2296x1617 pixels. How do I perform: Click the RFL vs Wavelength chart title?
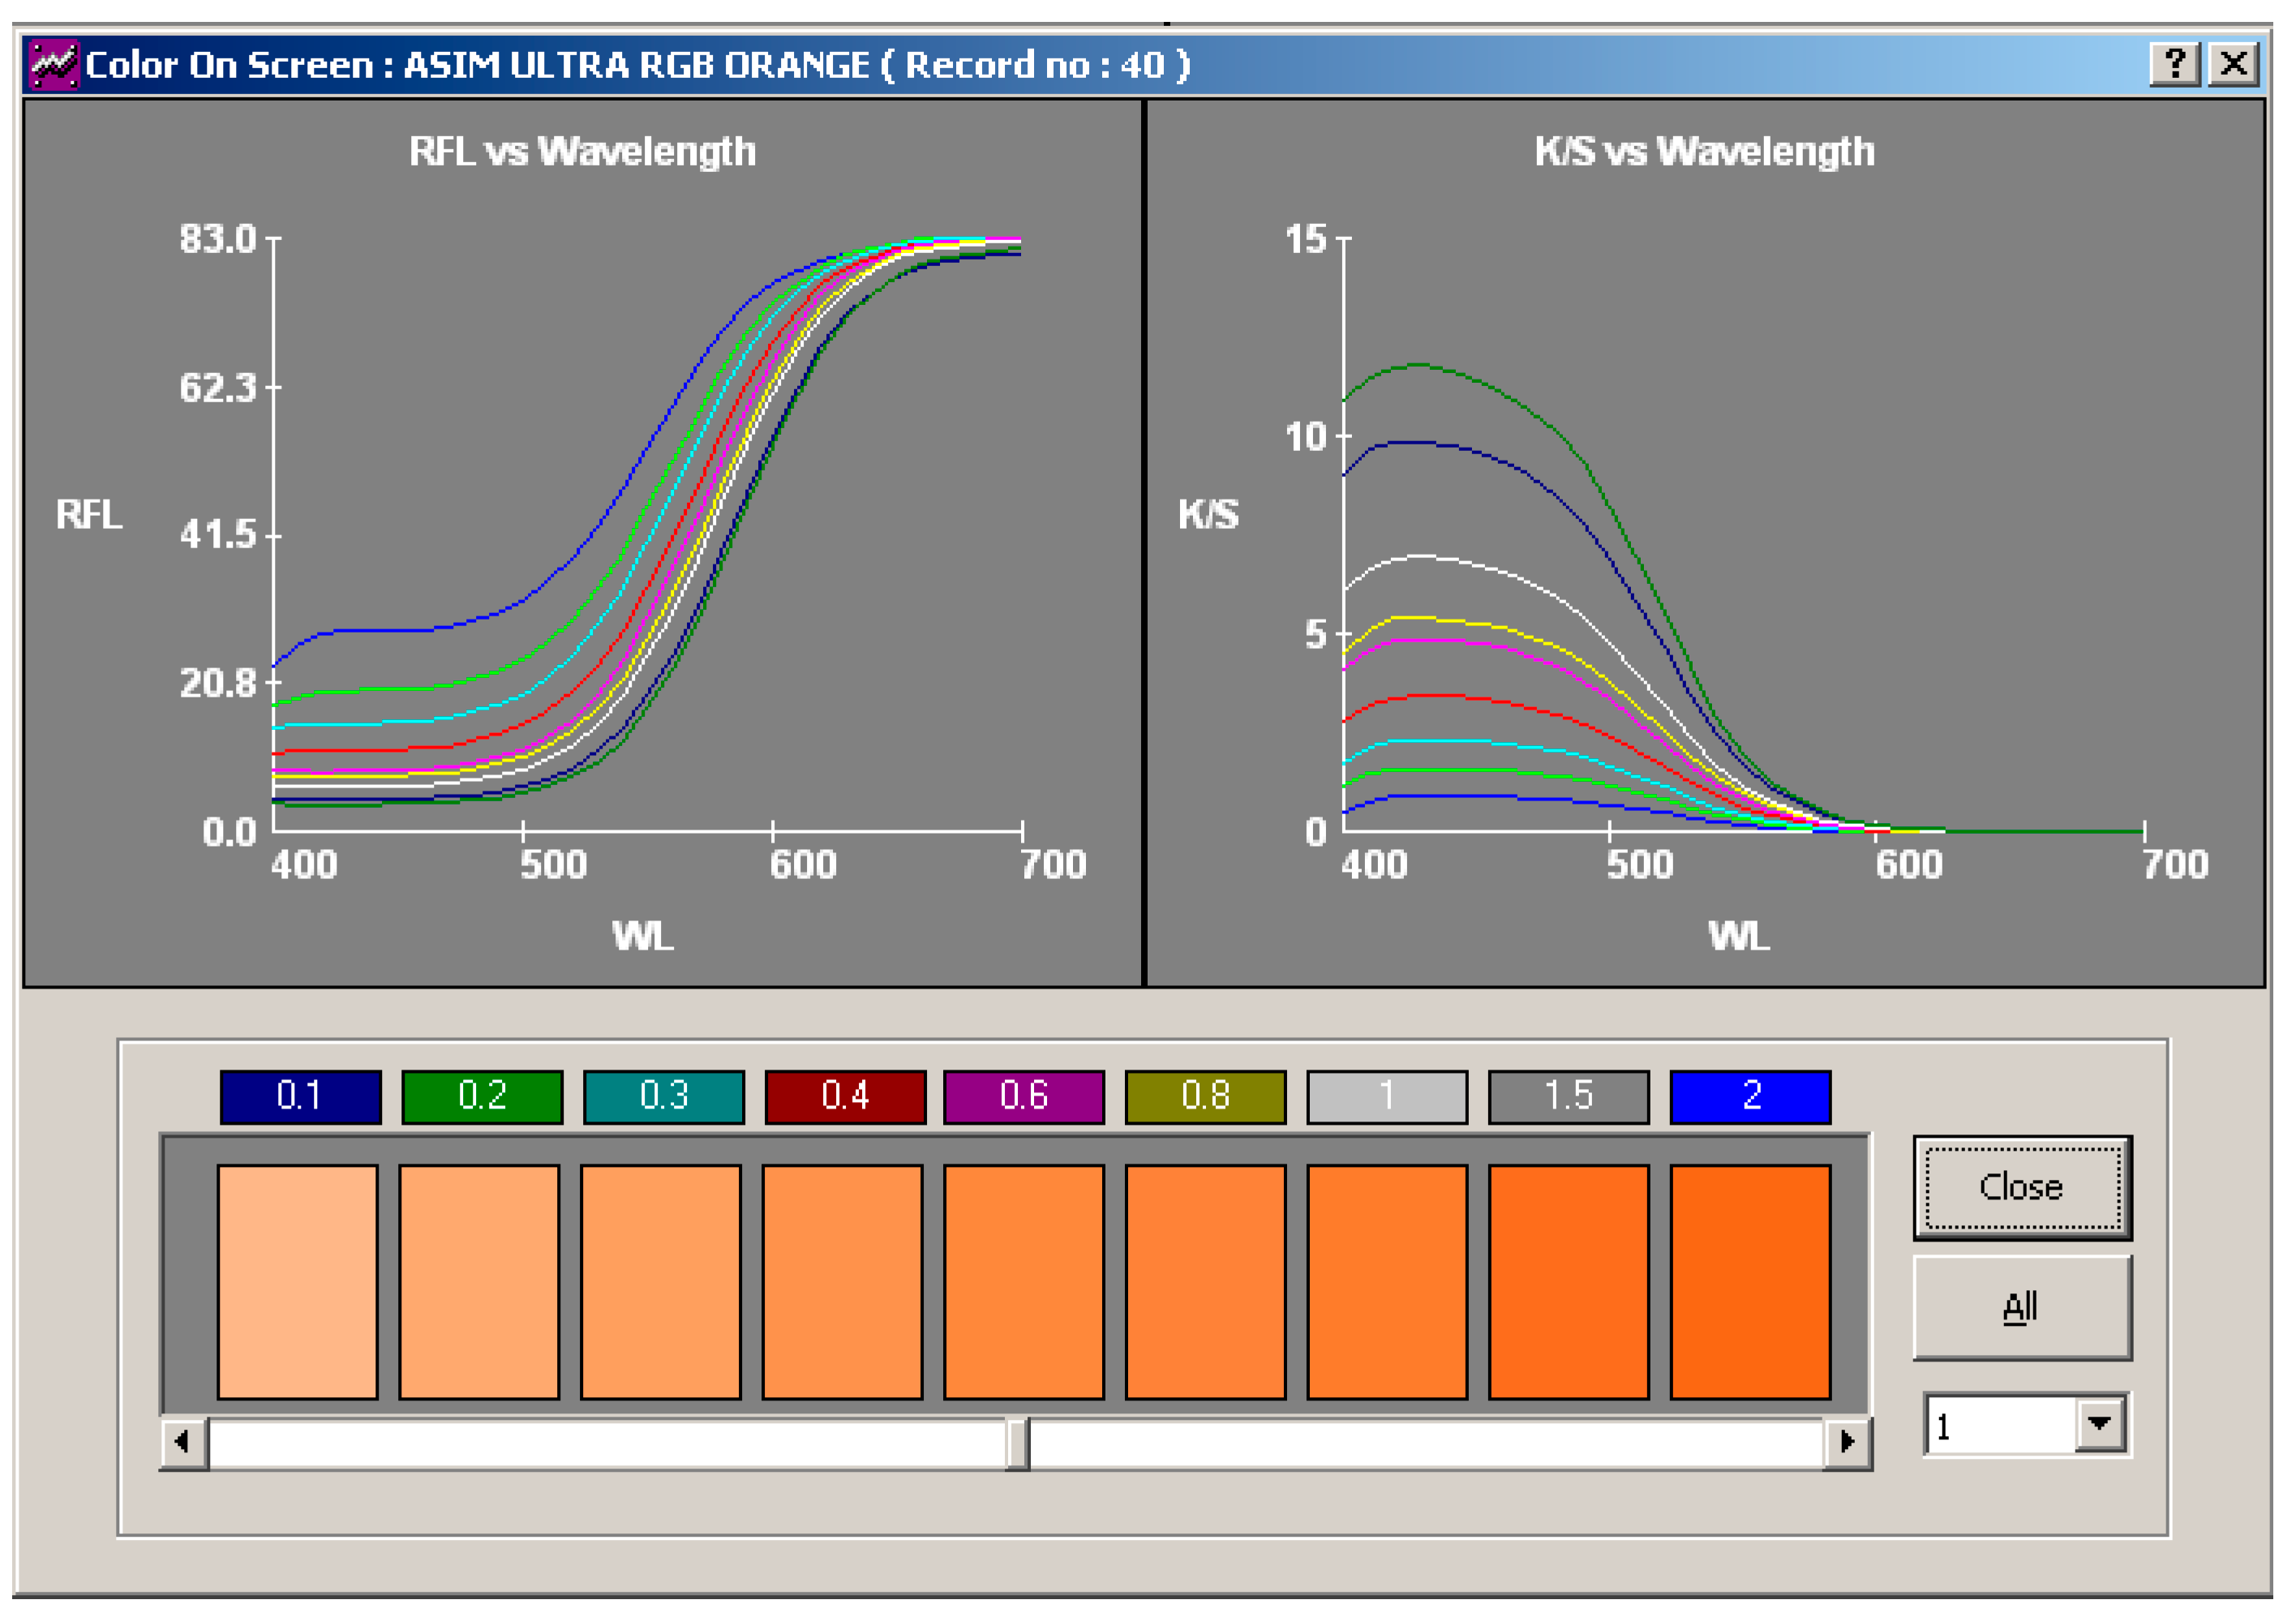582,152
